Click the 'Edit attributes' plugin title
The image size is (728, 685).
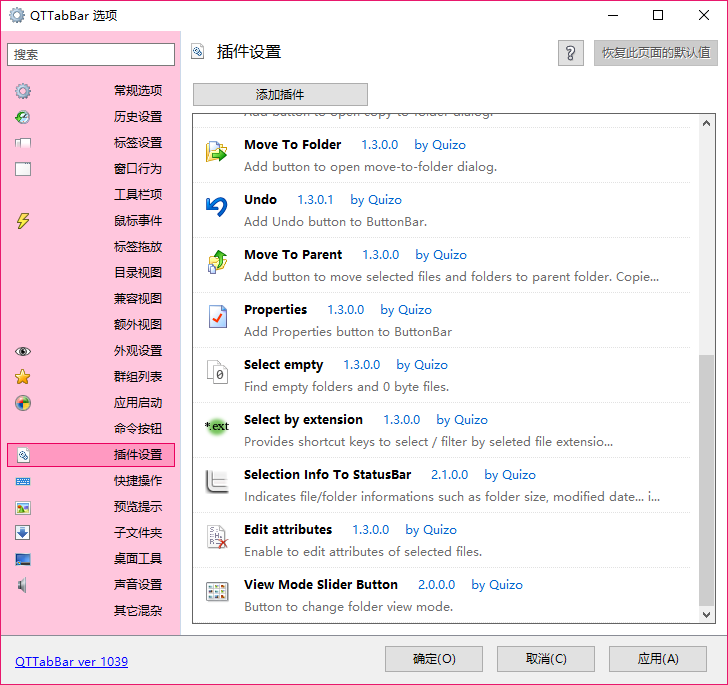click(x=288, y=529)
